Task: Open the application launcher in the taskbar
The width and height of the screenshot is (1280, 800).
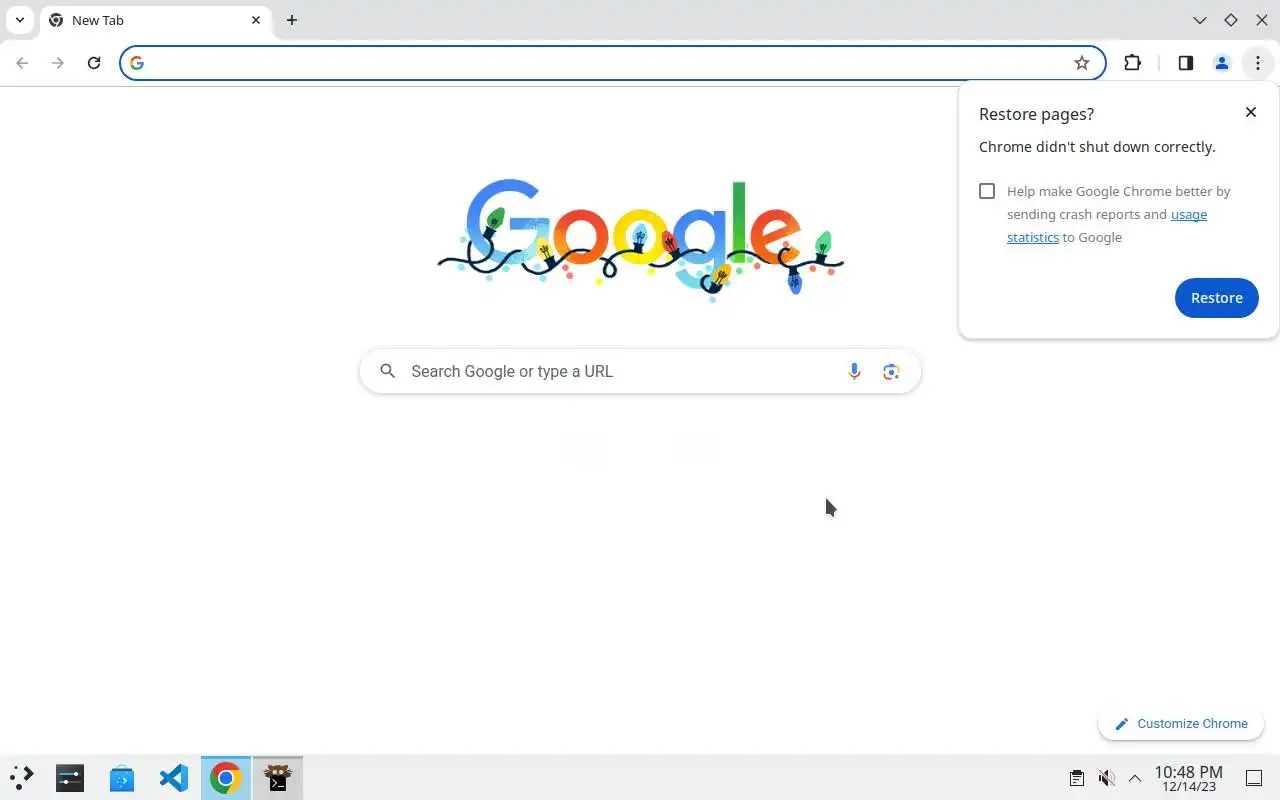Action: point(22,777)
